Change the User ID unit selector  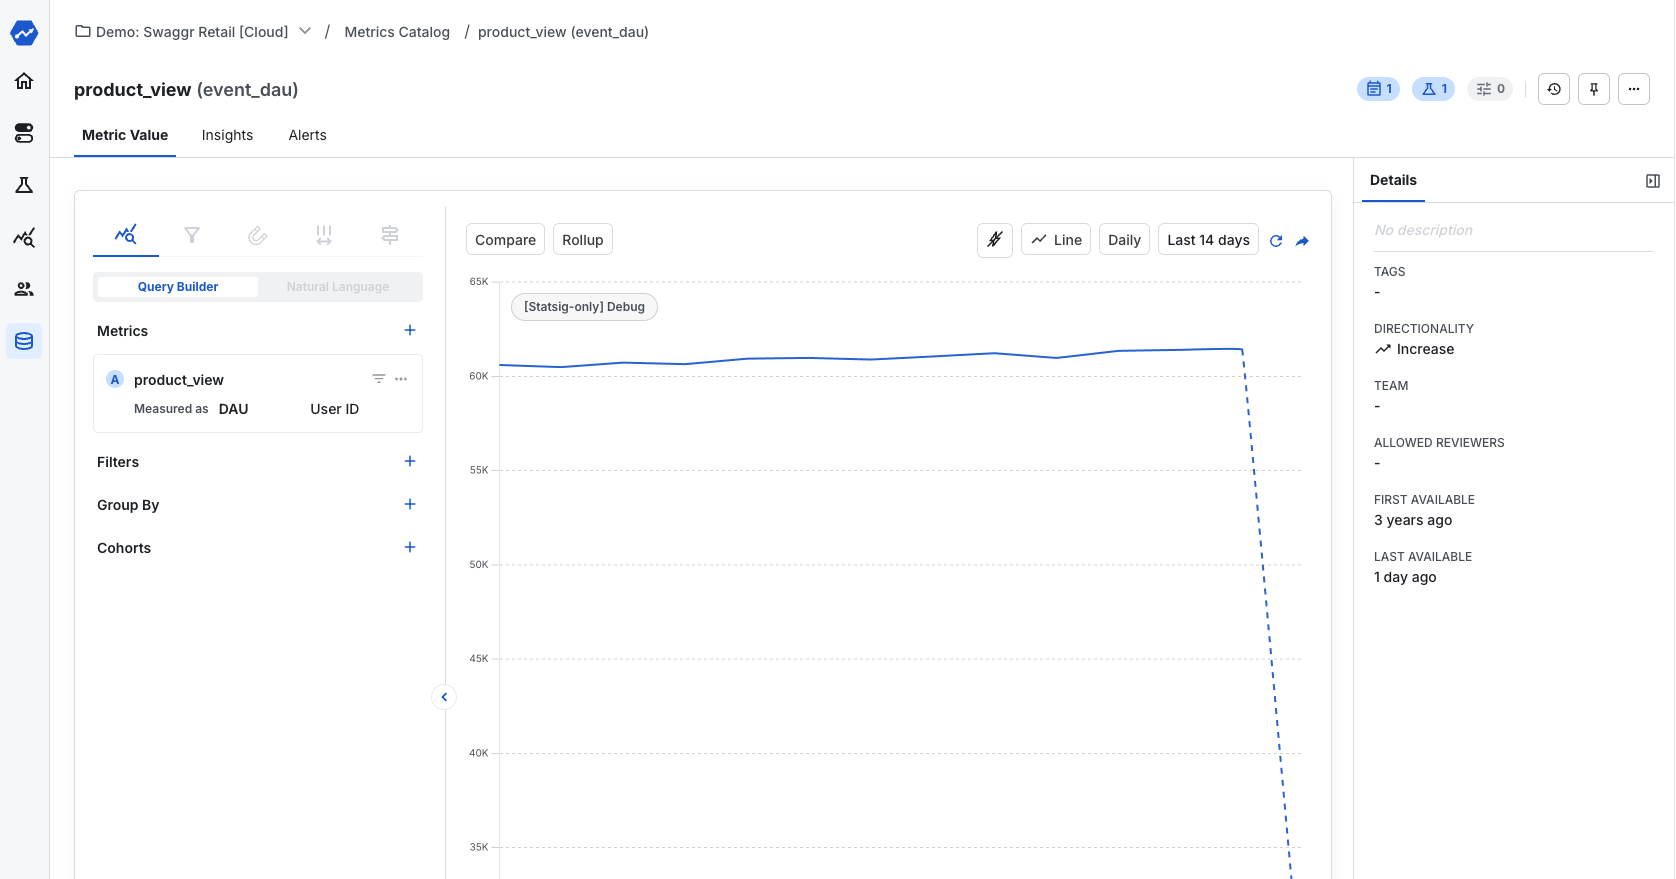pyautogui.click(x=335, y=409)
